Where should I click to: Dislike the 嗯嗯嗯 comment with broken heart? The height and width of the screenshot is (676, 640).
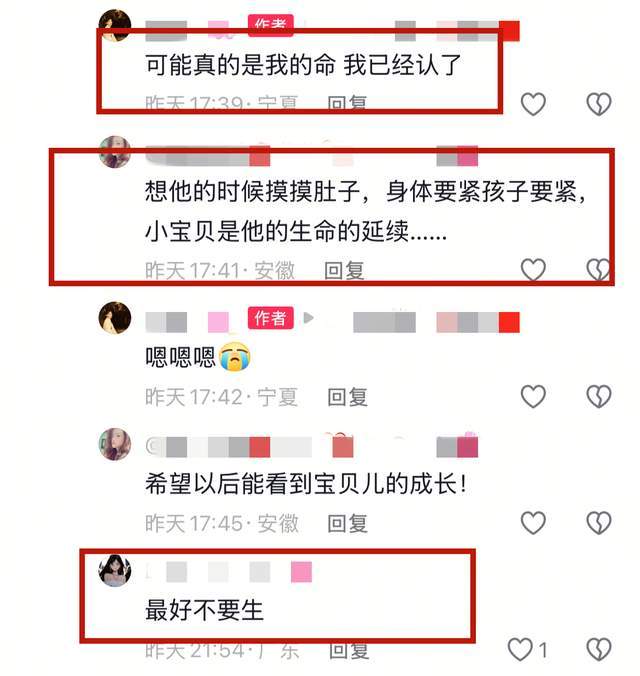click(599, 396)
